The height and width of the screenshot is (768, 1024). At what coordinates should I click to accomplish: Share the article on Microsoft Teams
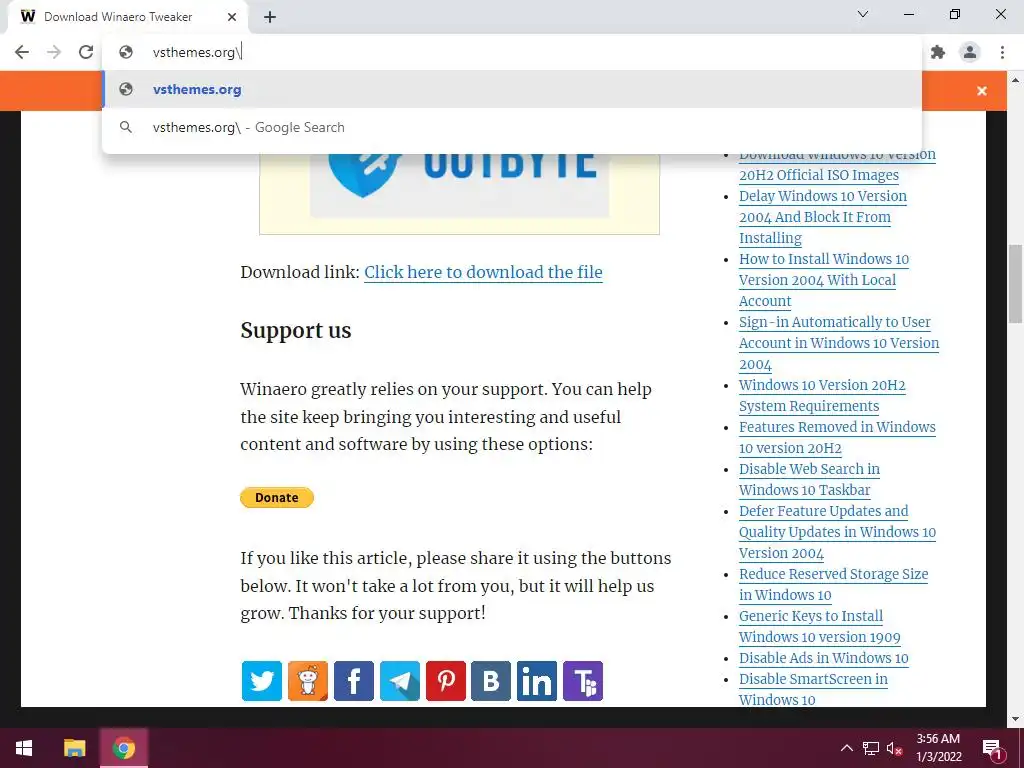click(x=583, y=680)
